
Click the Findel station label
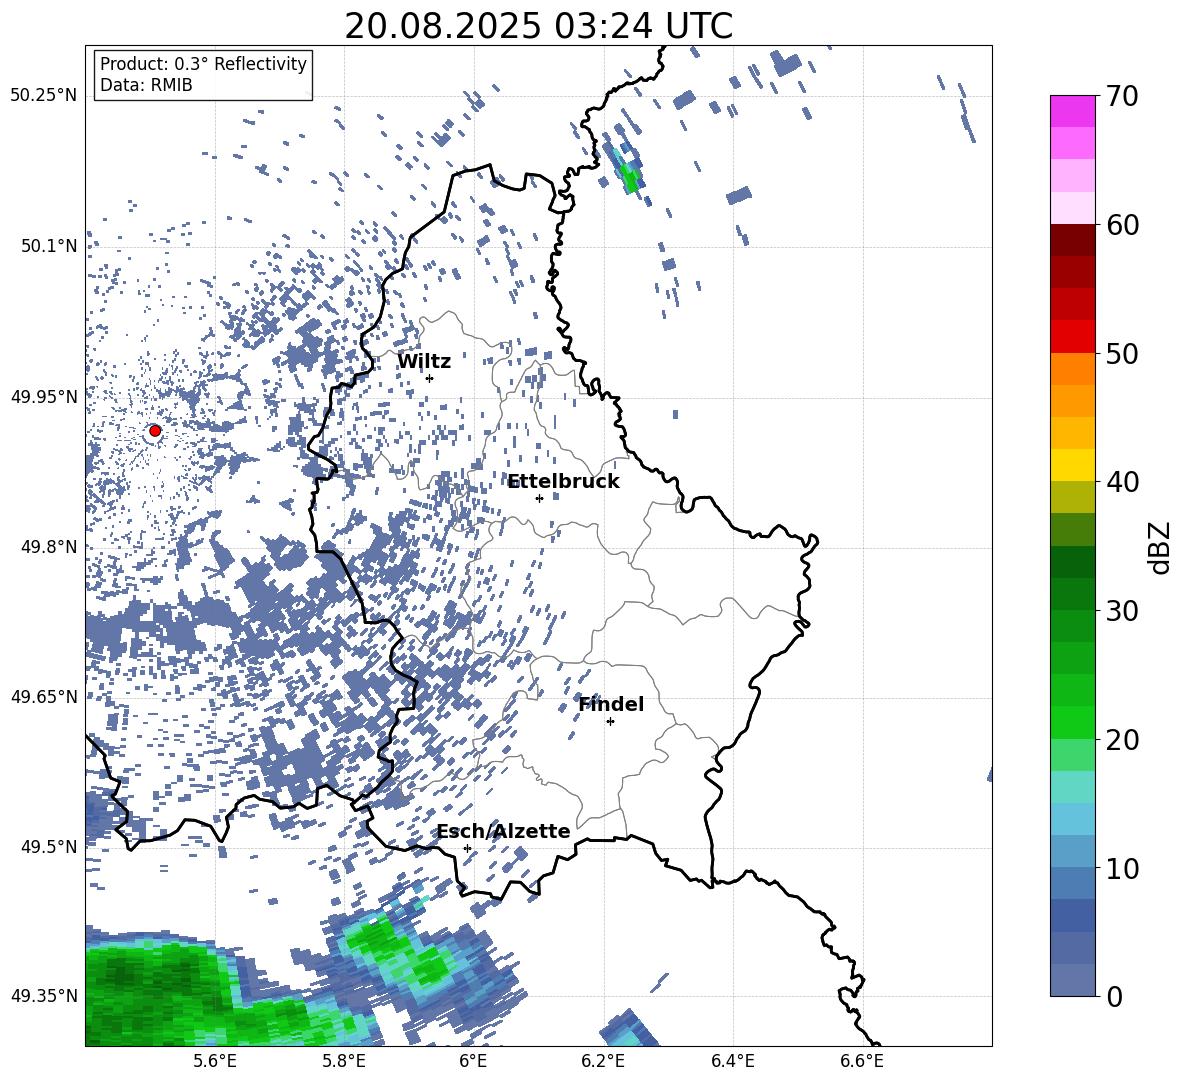point(611,704)
